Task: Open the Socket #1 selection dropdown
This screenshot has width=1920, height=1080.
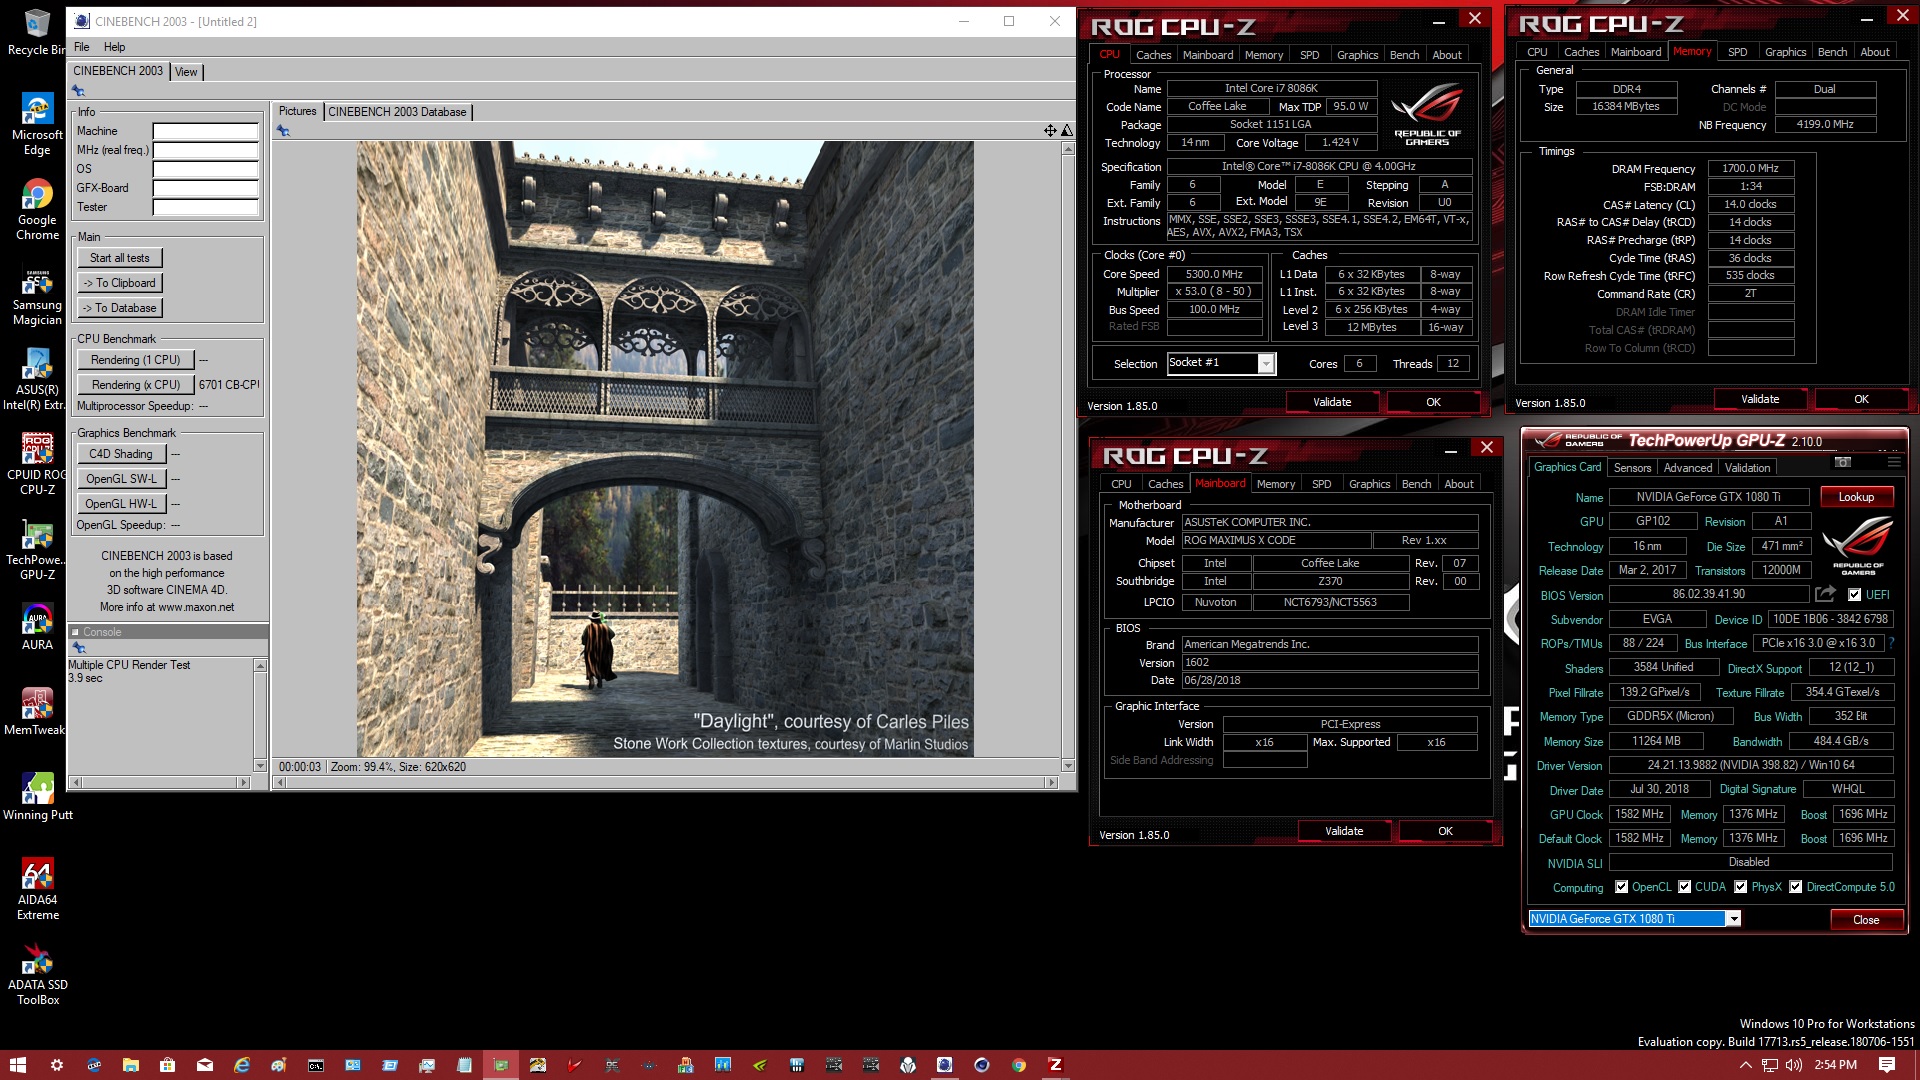Action: click(x=1265, y=364)
